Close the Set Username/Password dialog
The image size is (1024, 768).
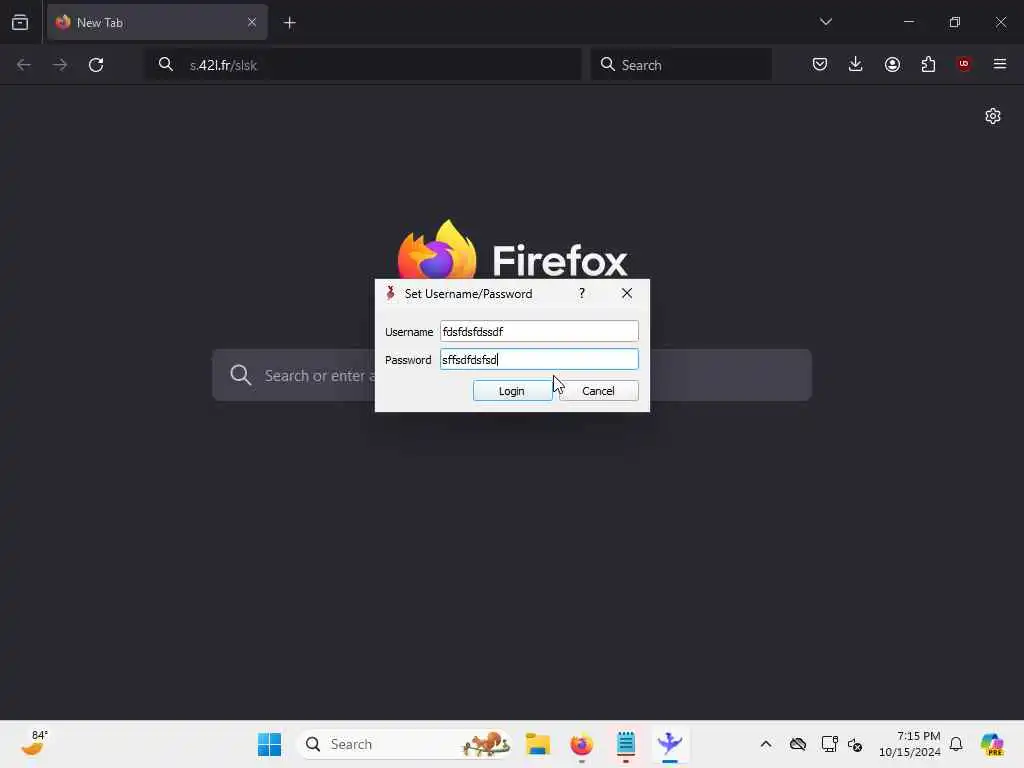coord(627,293)
